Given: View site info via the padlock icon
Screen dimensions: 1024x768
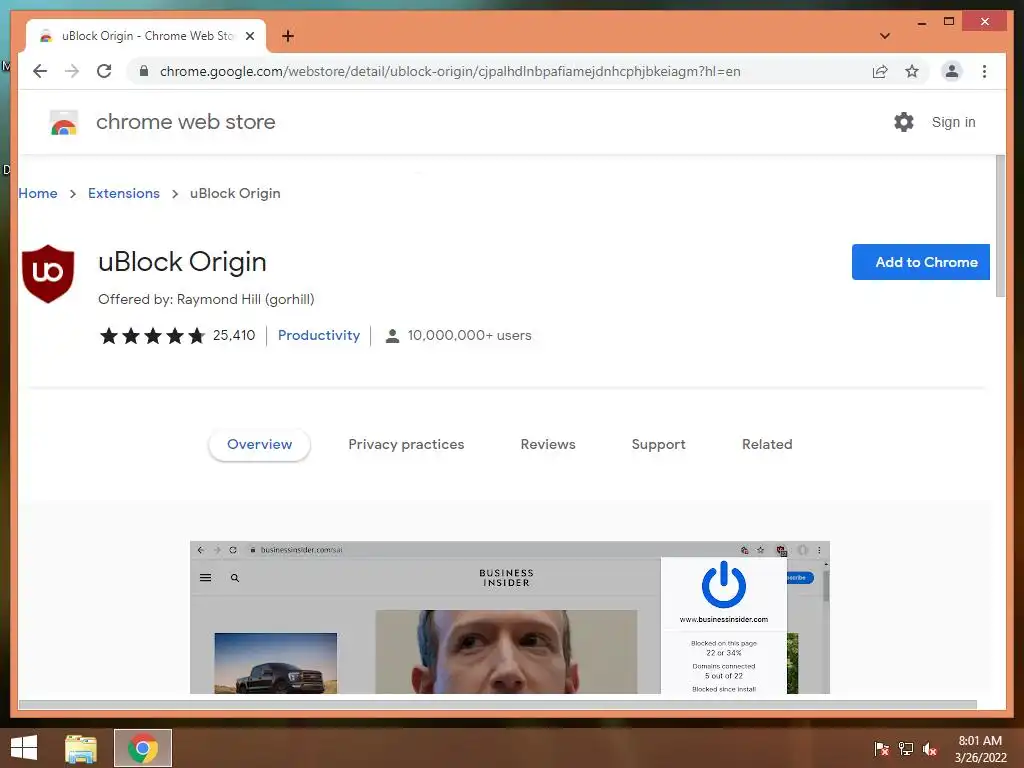Looking at the screenshot, I should 144,71.
